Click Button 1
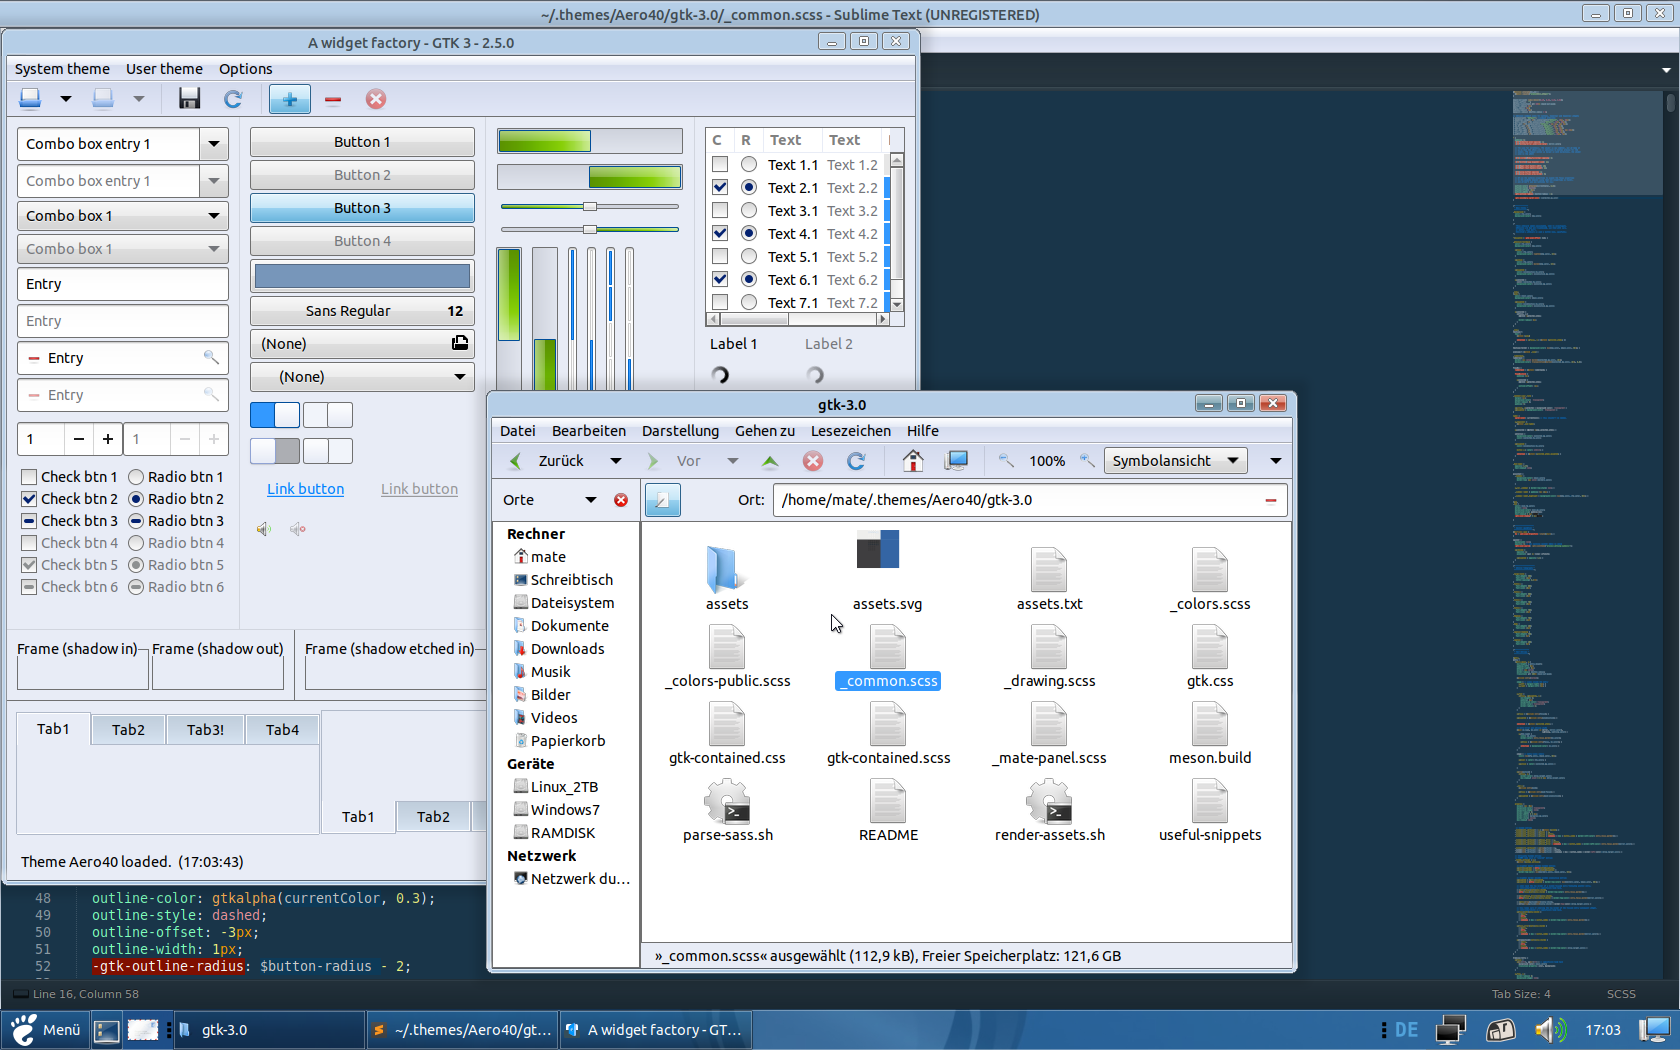Viewport: 1680px width, 1050px height. point(362,142)
